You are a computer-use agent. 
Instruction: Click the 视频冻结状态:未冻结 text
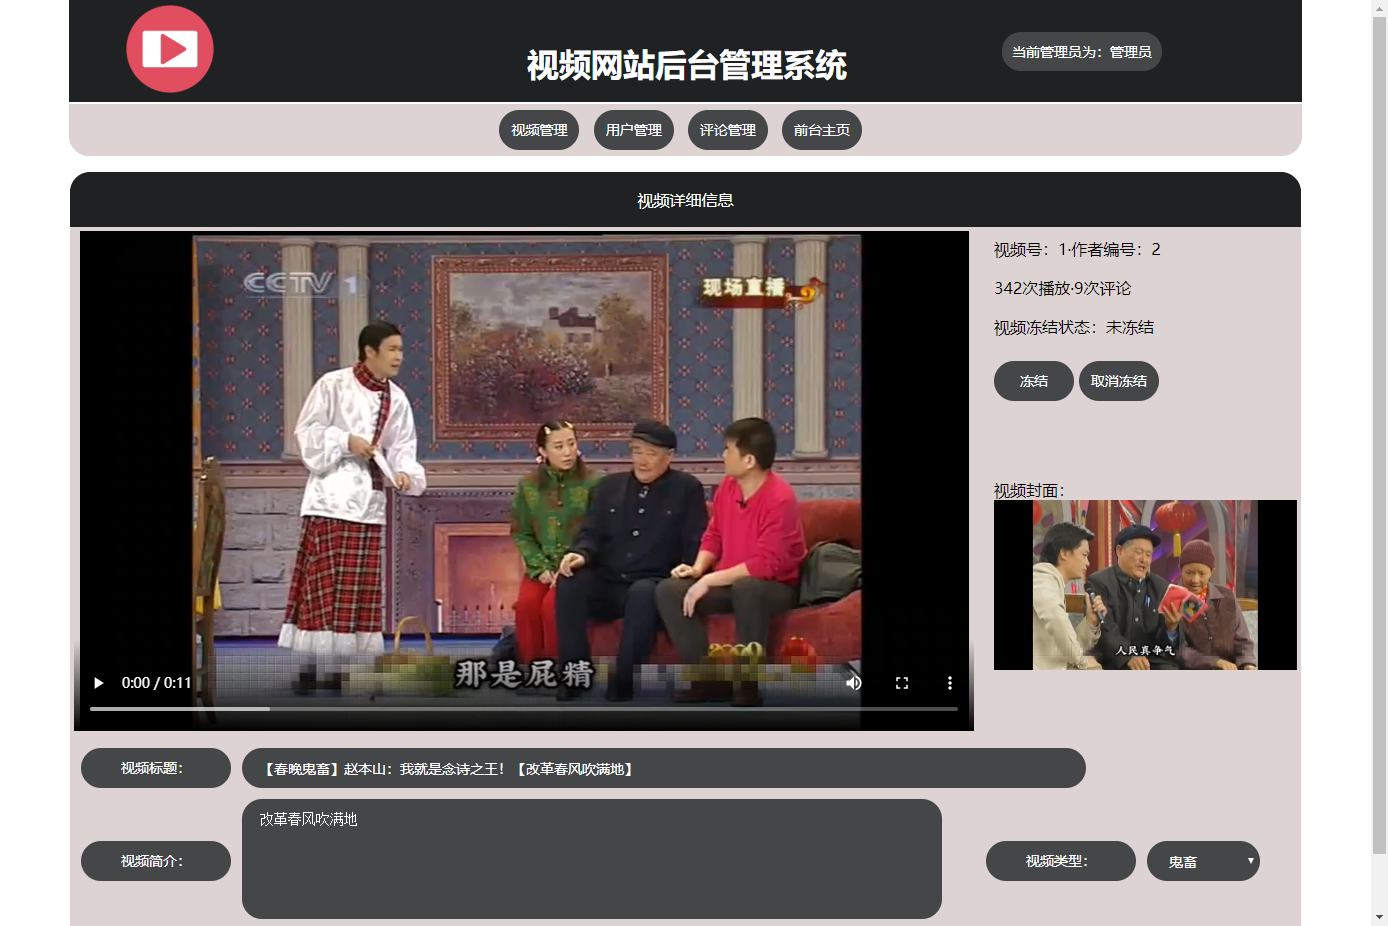click(1074, 327)
